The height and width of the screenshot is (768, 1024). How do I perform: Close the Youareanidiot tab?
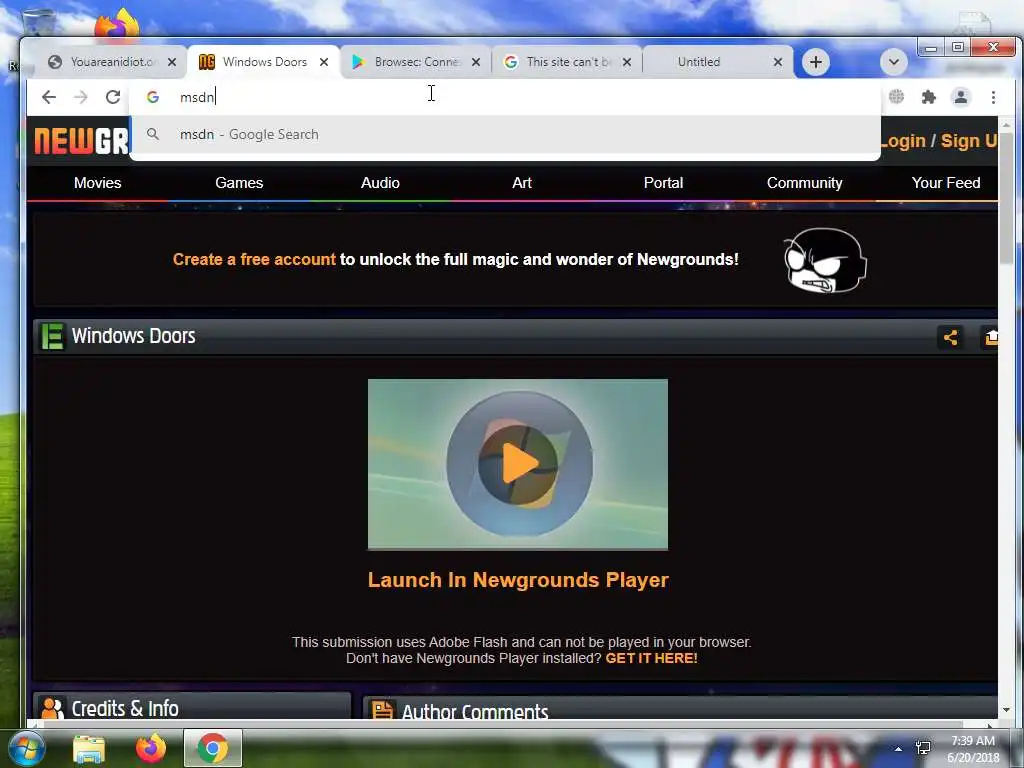172,62
